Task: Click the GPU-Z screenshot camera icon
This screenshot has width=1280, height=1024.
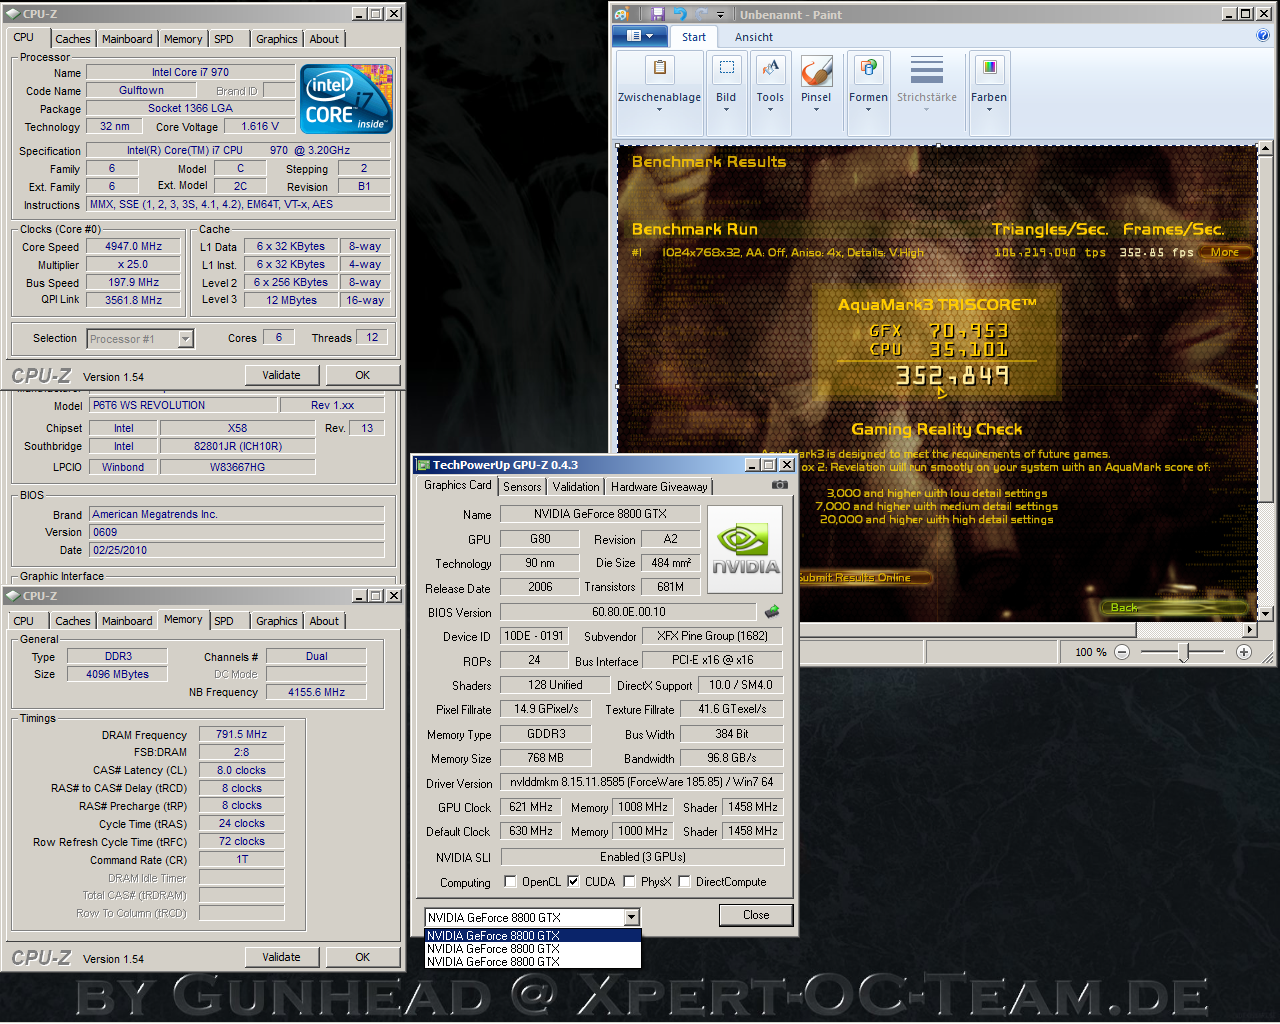Action: tap(780, 485)
